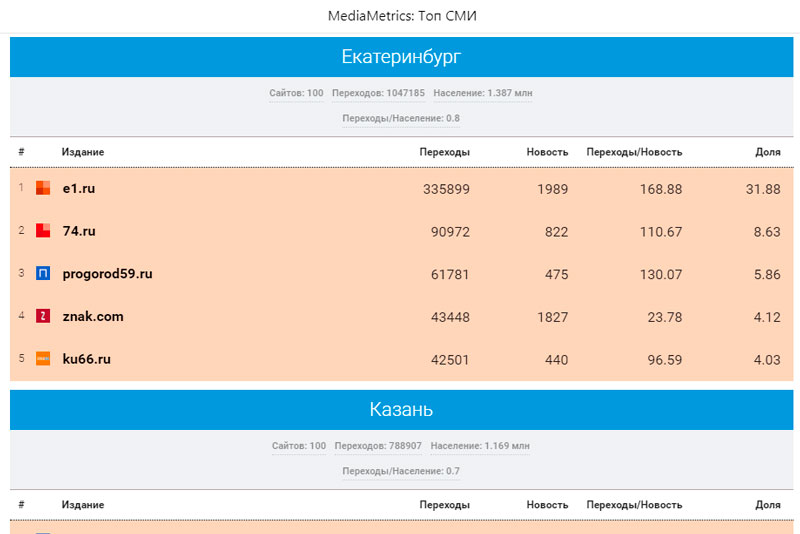Click the znak.com red favicon
Image resolution: width=800 pixels, height=534 pixels.
[43, 316]
